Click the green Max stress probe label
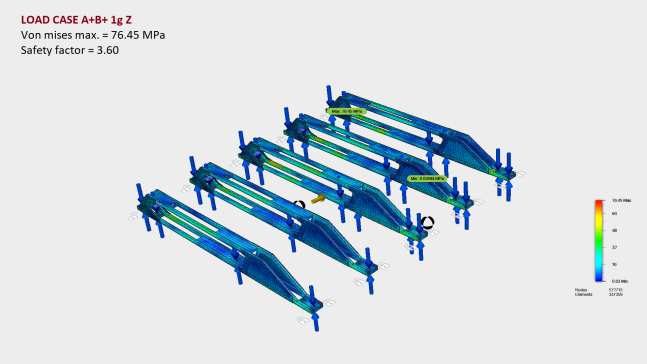The width and height of the screenshot is (647, 364). pos(347,111)
